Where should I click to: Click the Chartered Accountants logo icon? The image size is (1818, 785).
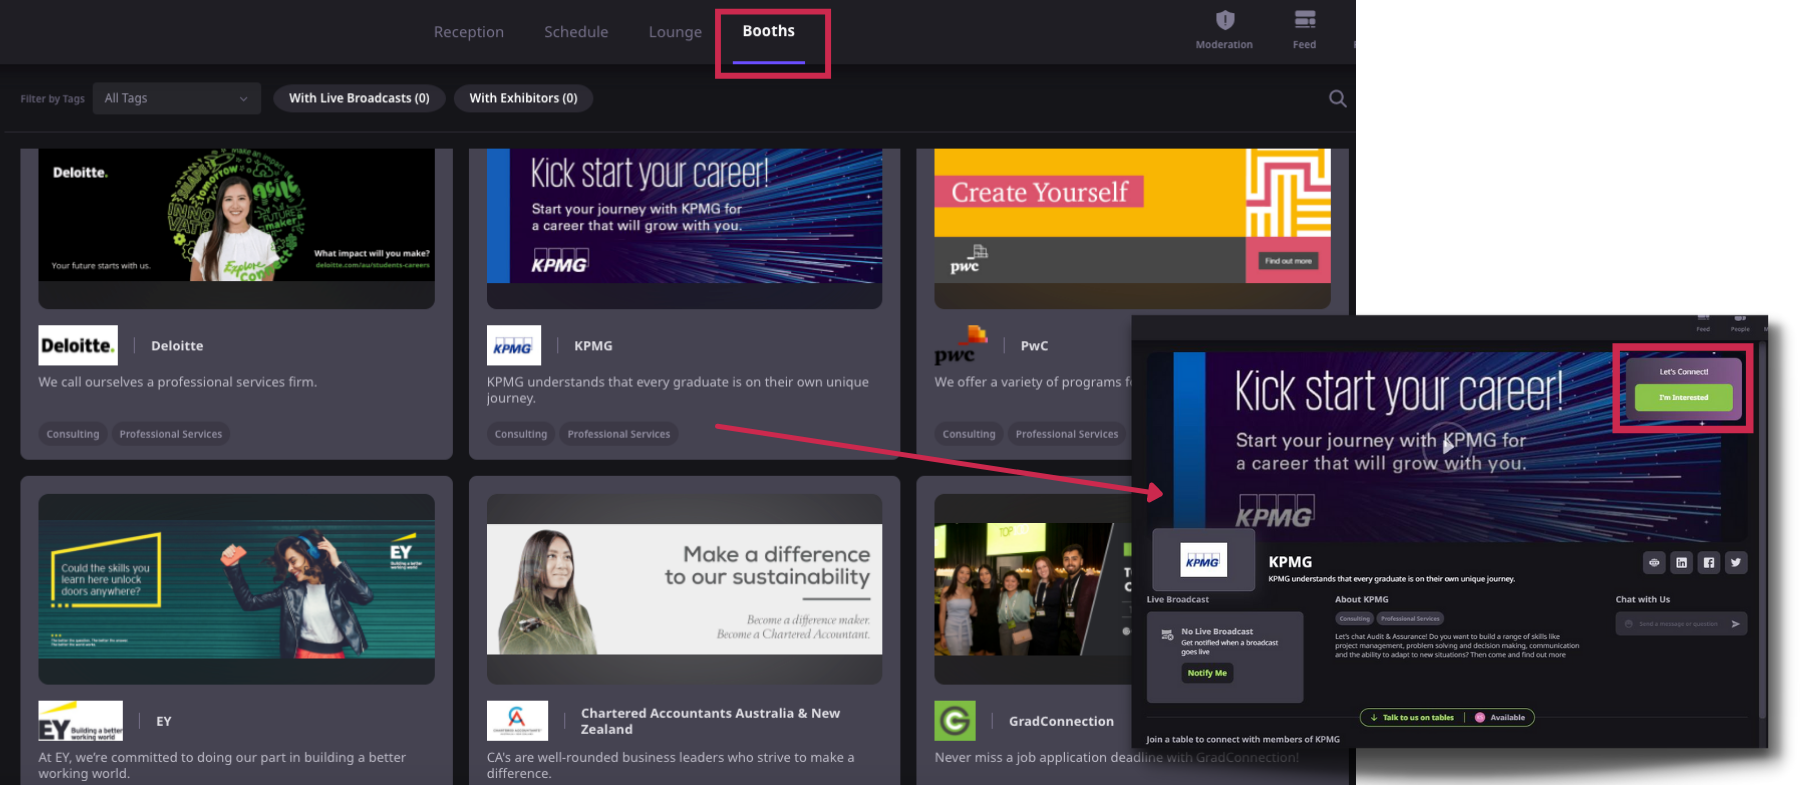(517, 721)
